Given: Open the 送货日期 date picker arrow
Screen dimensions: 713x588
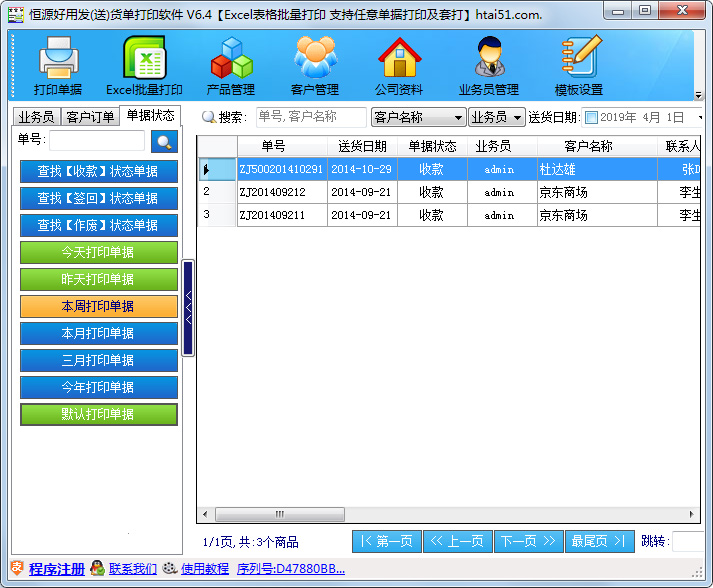Looking at the screenshot, I should pyautogui.click(x=700, y=117).
